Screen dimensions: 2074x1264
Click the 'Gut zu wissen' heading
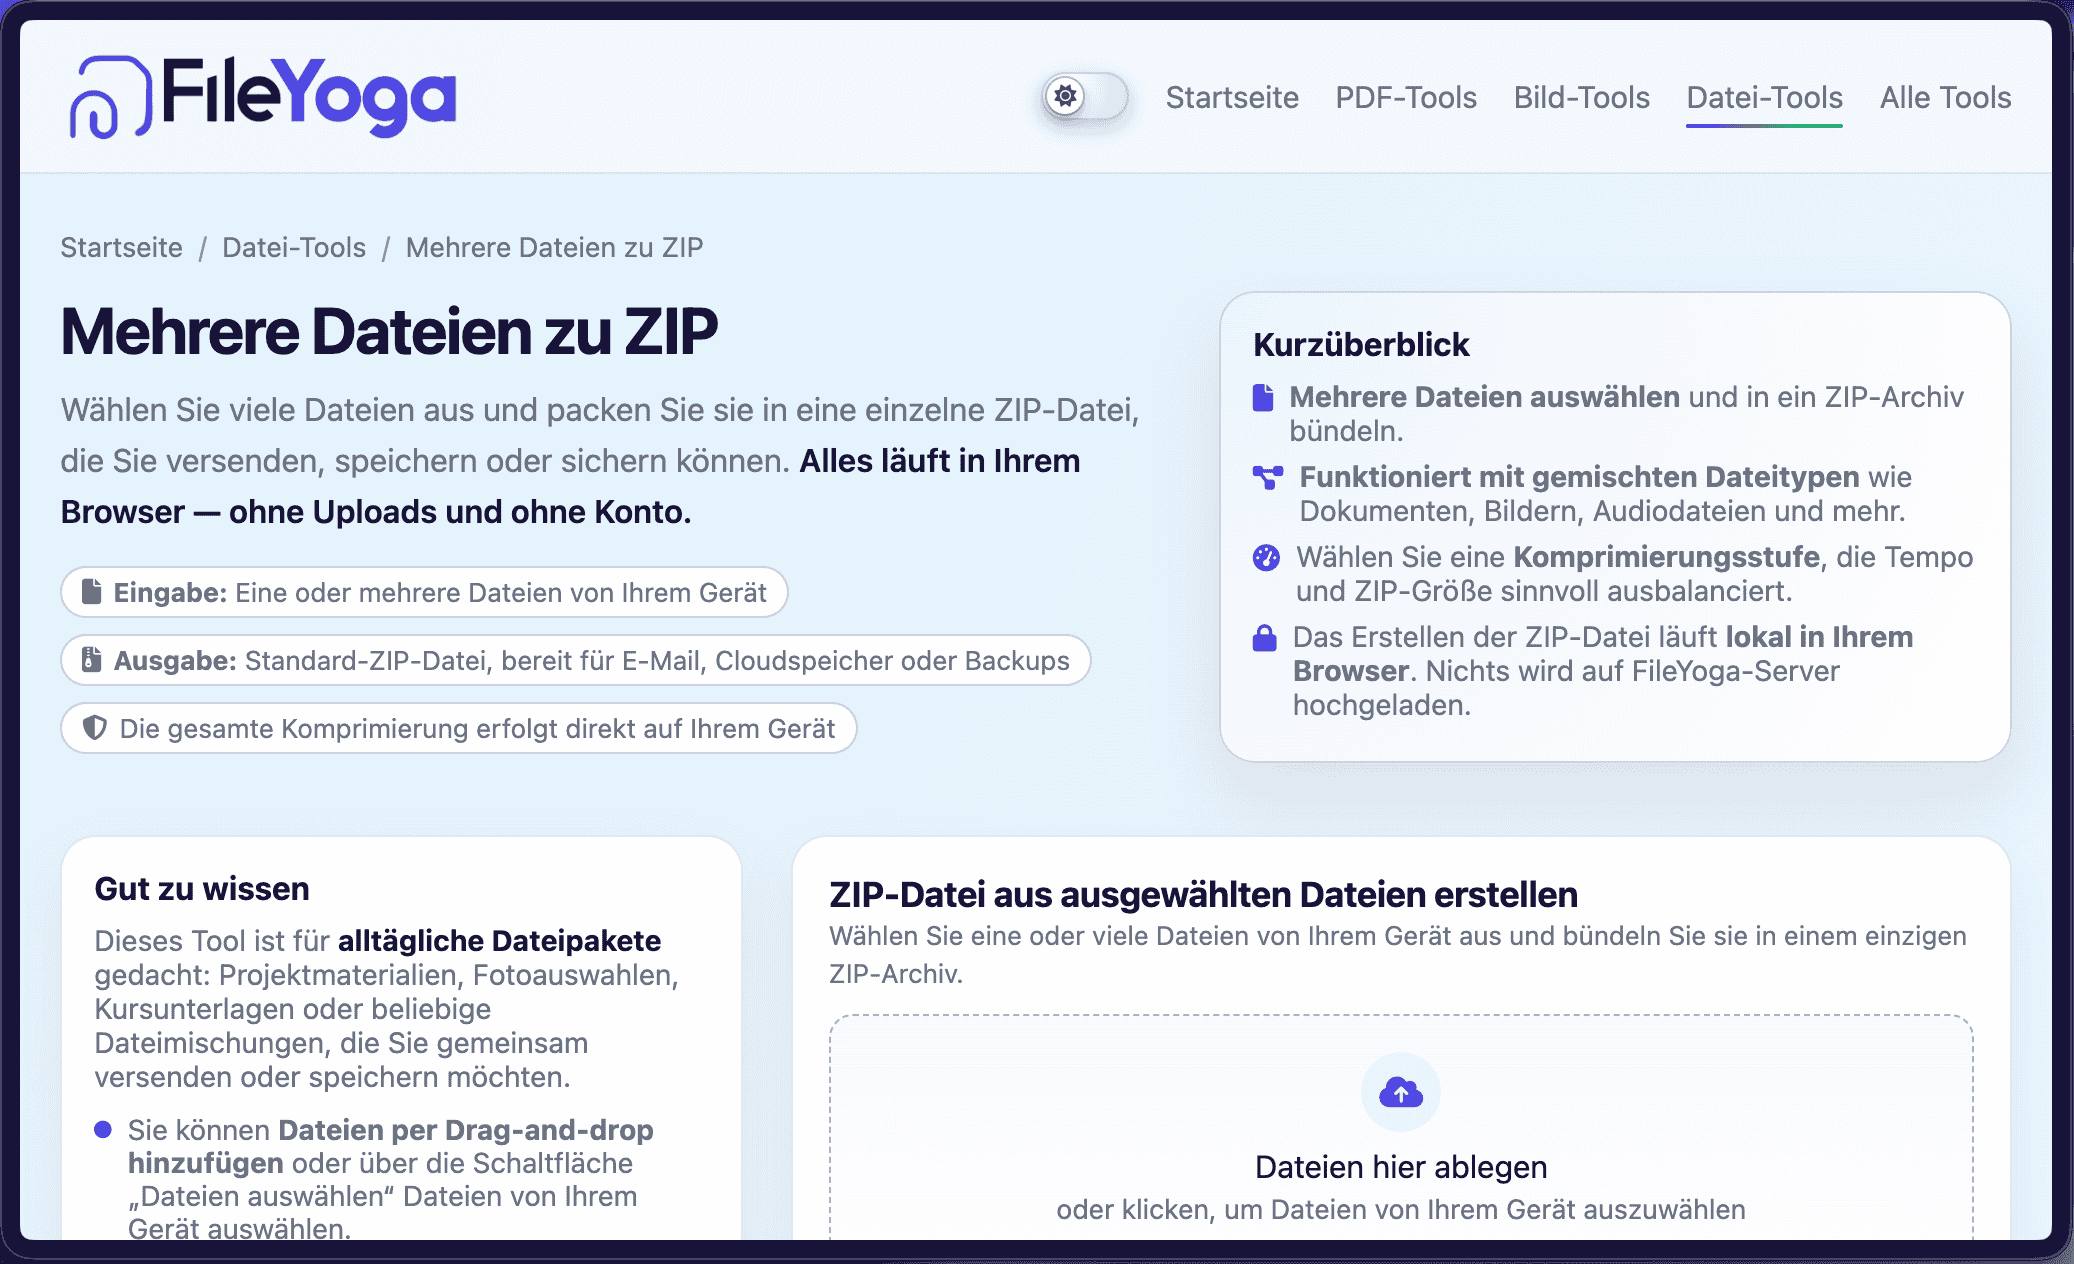coord(202,889)
